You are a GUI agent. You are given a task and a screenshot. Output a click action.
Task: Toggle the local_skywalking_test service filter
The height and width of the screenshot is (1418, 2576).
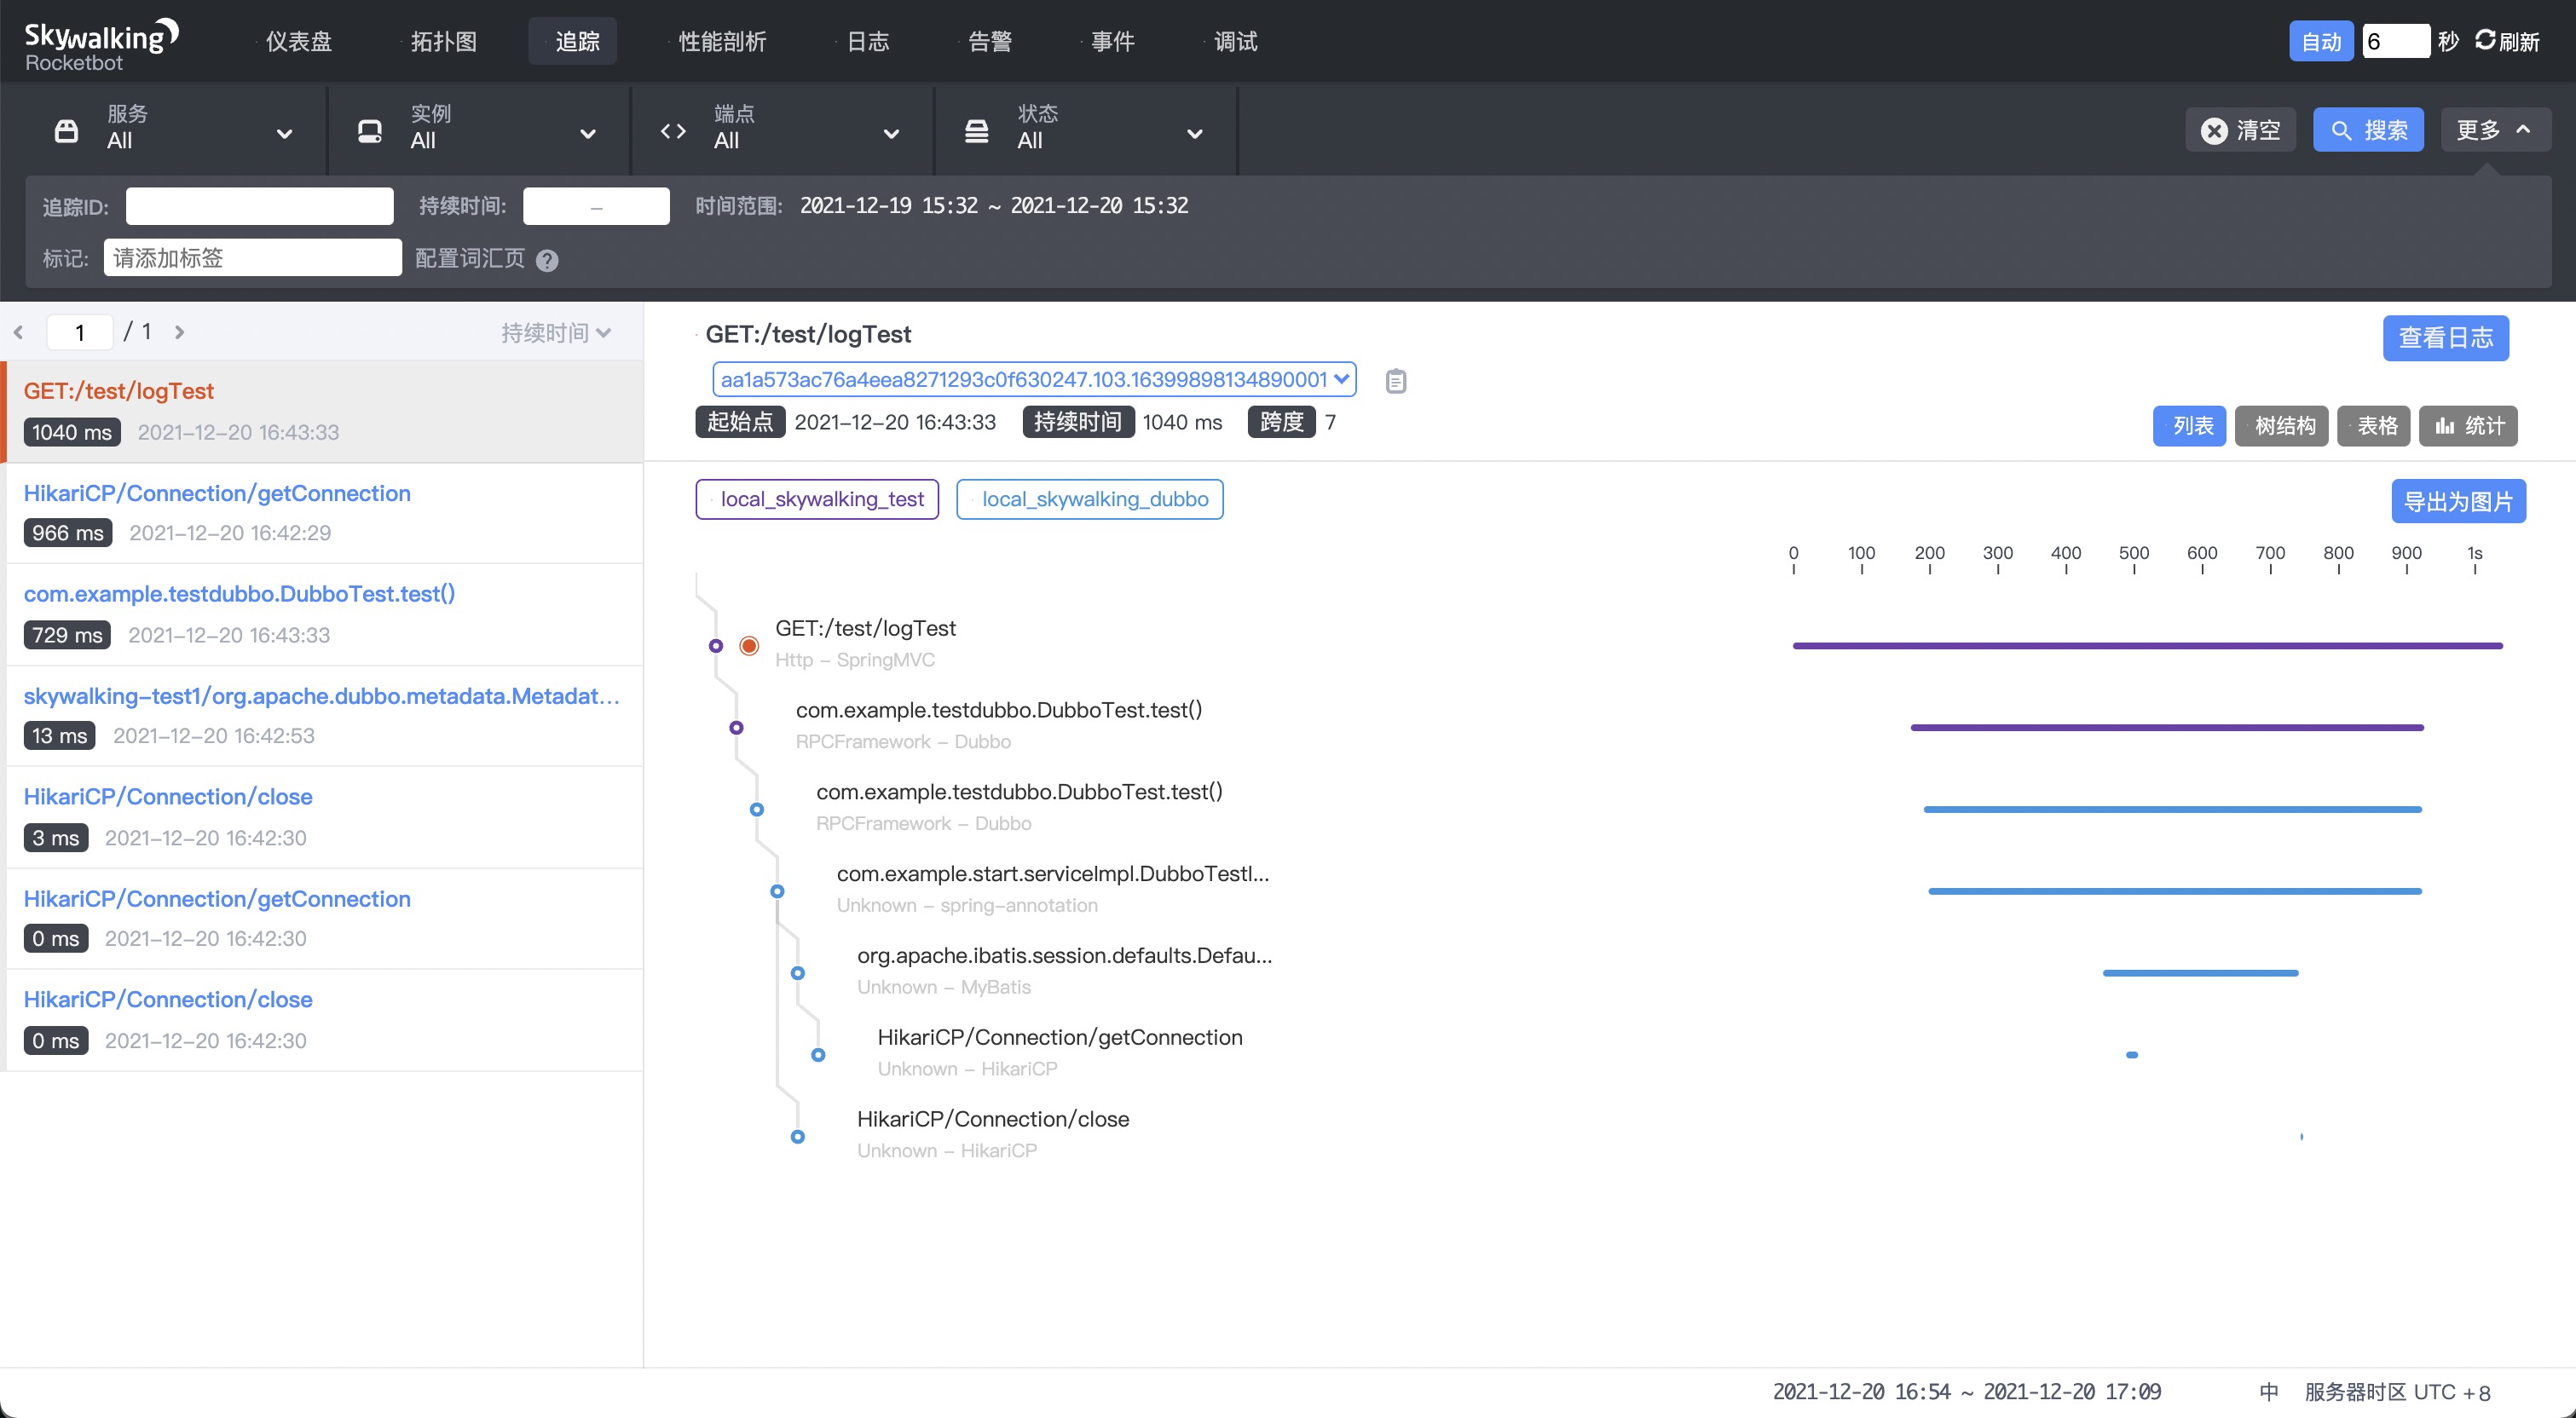[817, 499]
